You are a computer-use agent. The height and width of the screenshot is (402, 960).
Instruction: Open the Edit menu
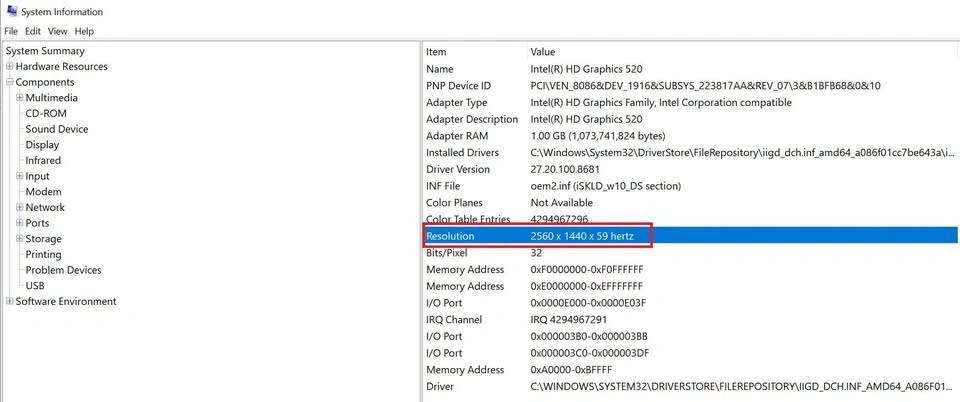[x=33, y=31]
